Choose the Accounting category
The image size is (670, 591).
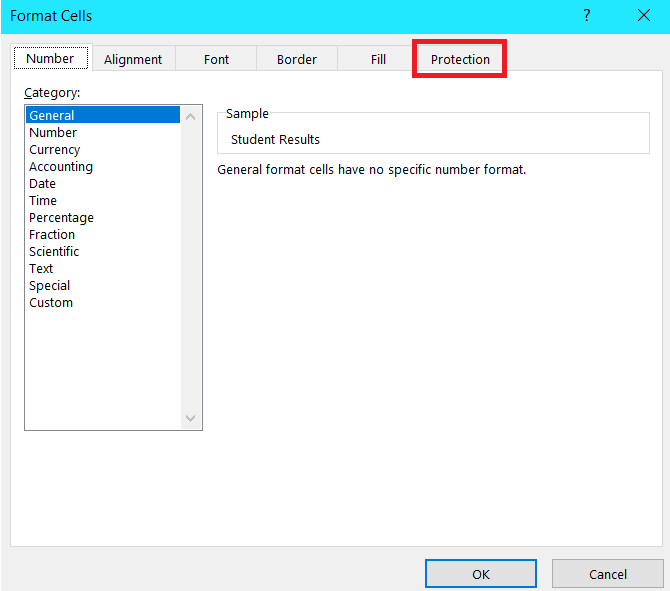[x=61, y=166]
